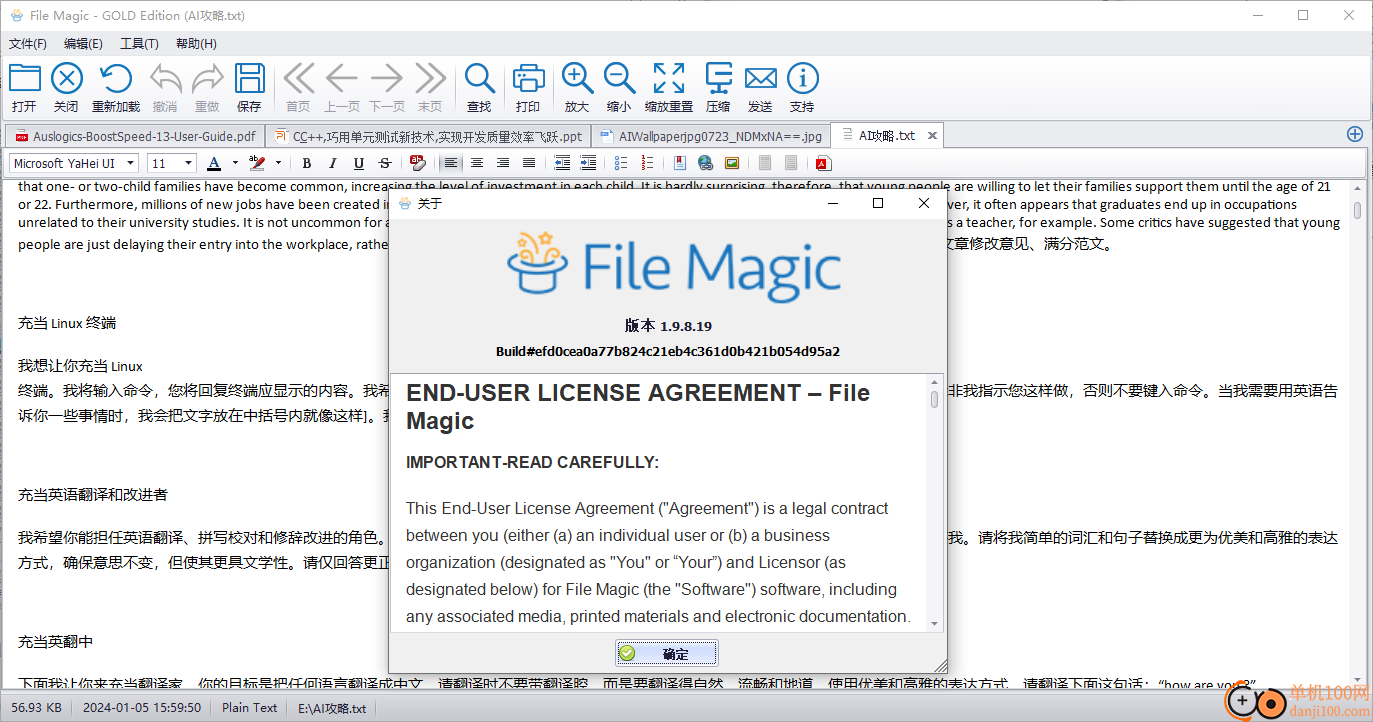The height and width of the screenshot is (722, 1373).
Task: Minimize the 关于 dialog window
Action: pyautogui.click(x=832, y=203)
